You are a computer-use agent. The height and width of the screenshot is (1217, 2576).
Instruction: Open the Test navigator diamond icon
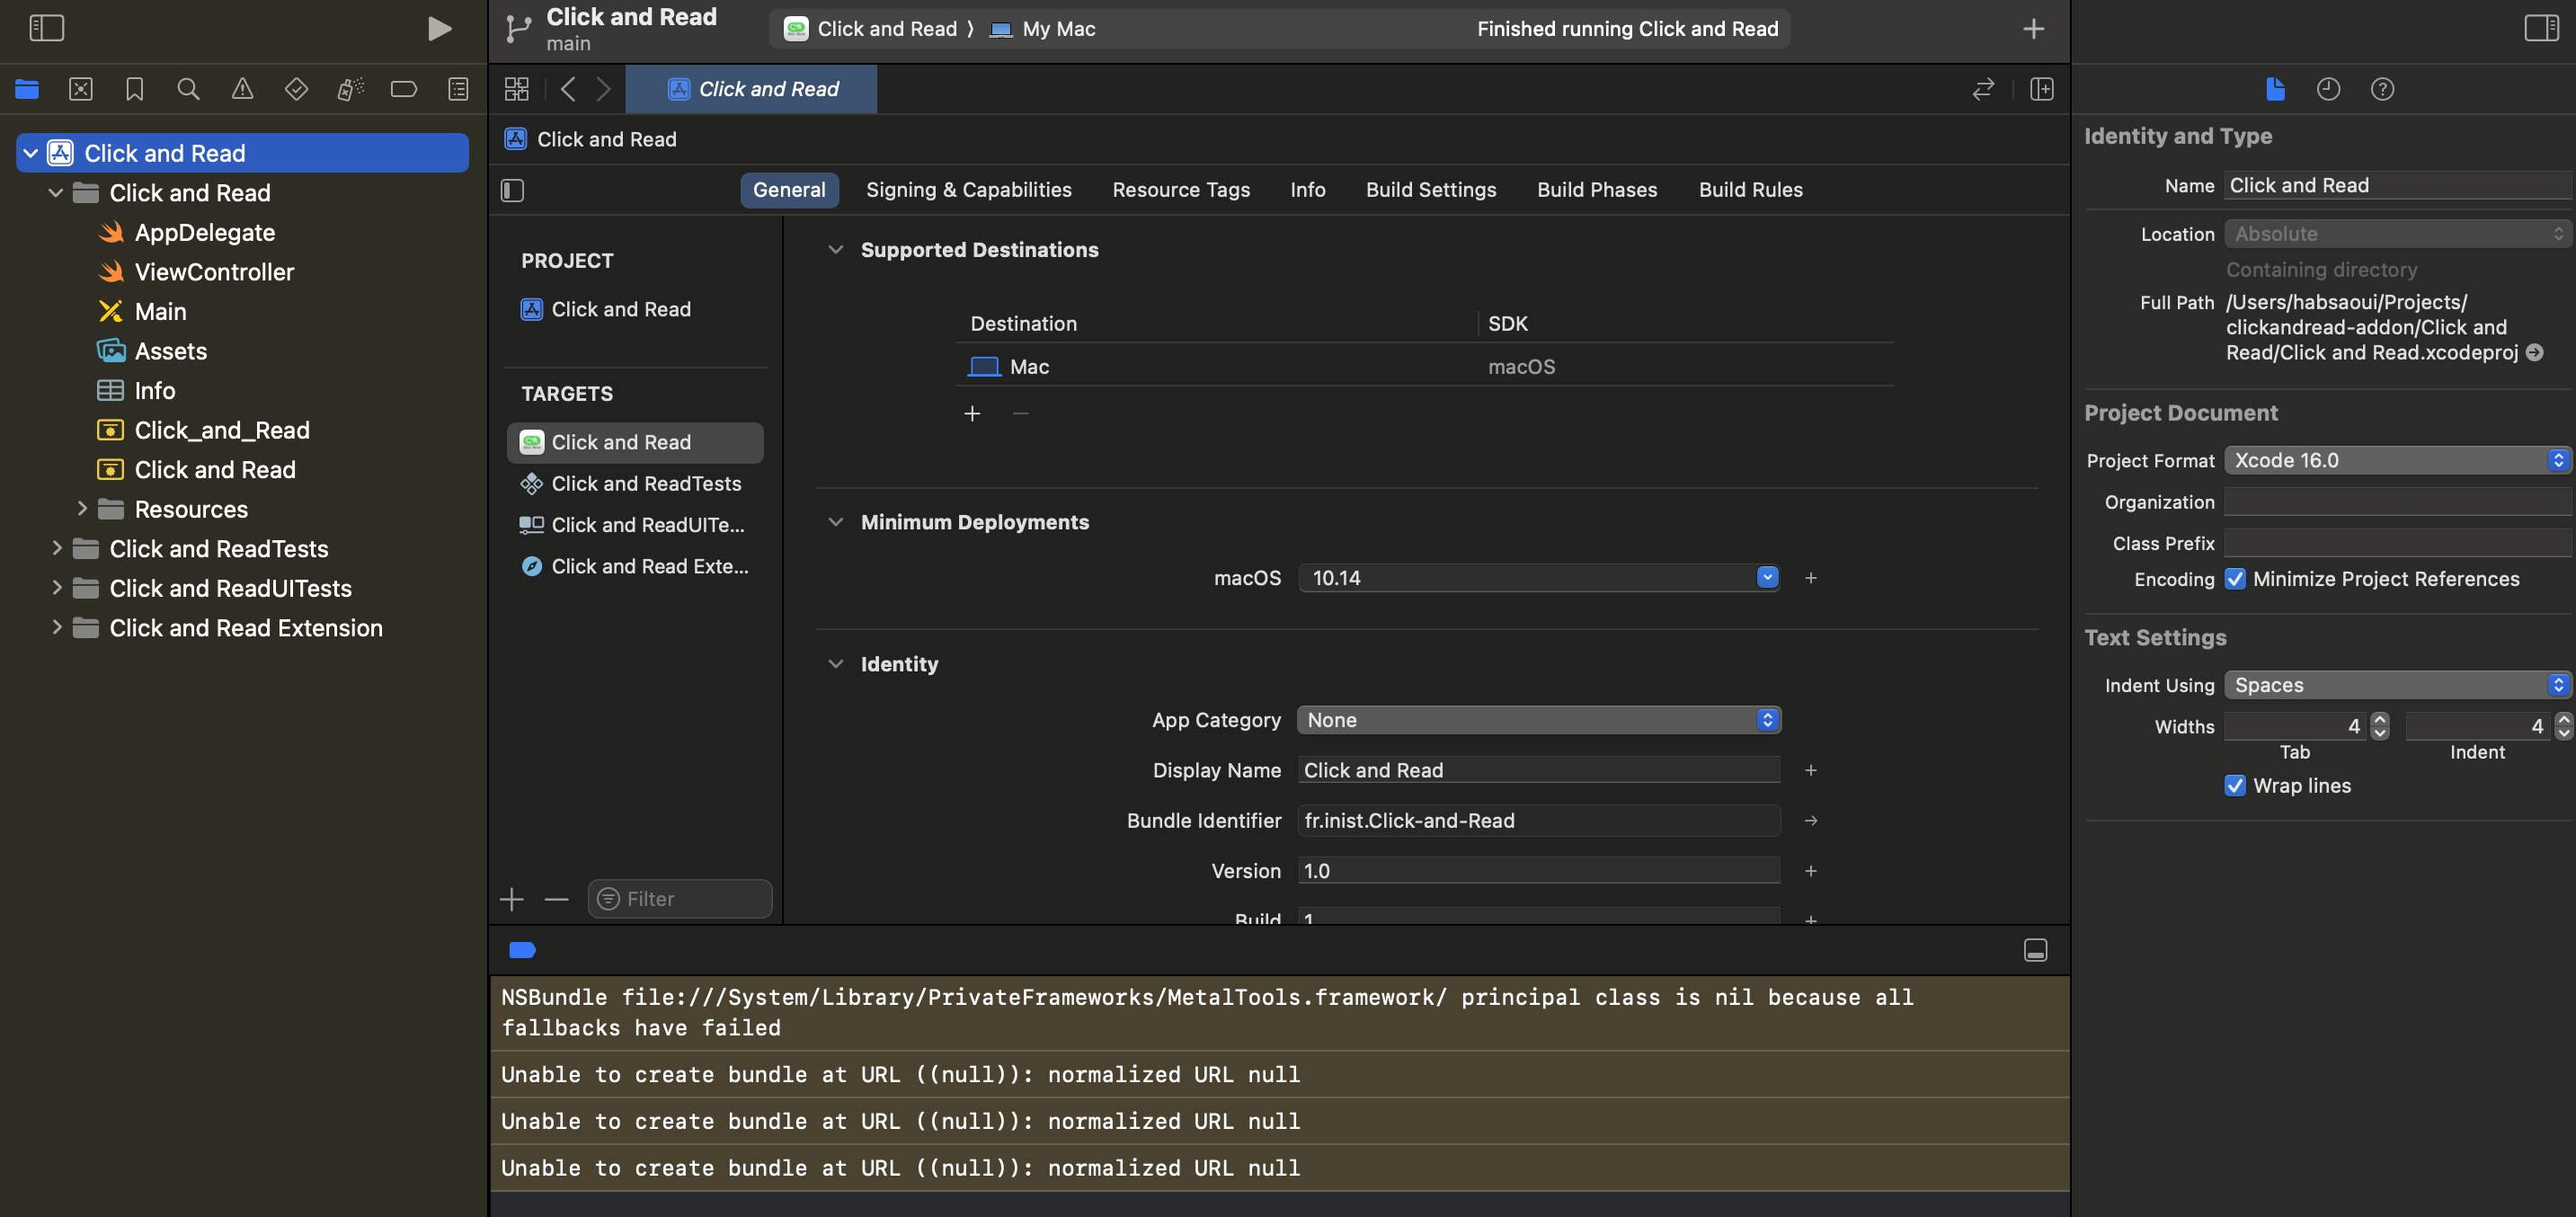pos(296,89)
